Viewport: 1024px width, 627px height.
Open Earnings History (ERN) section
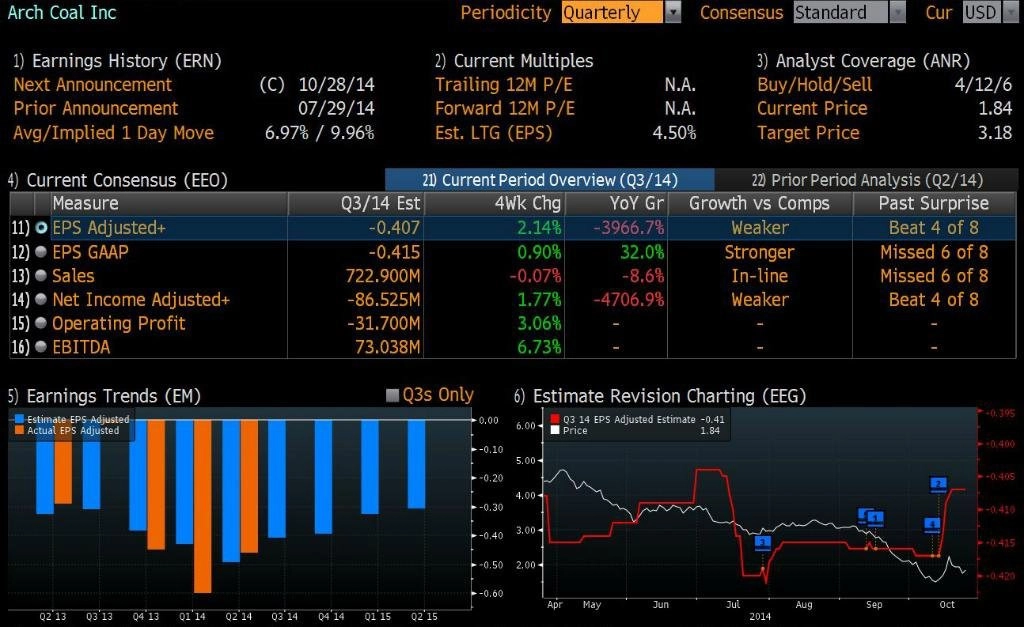click(x=118, y=61)
